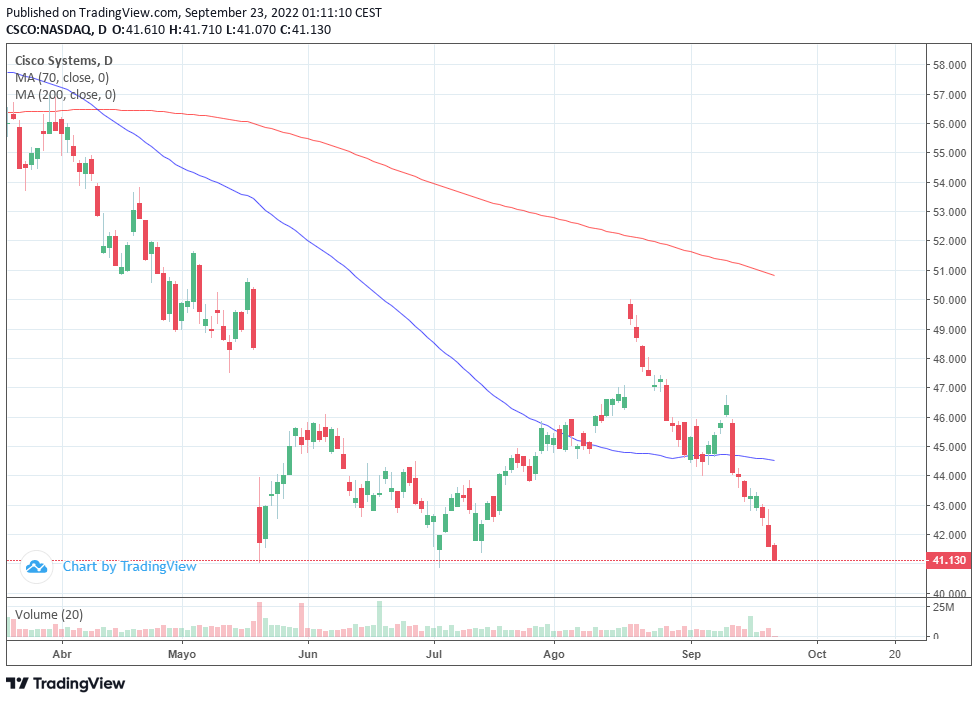The width and height of the screenshot is (978, 702).
Task: Click the 'Abr' label on time axis
Action: coord(62,654)
